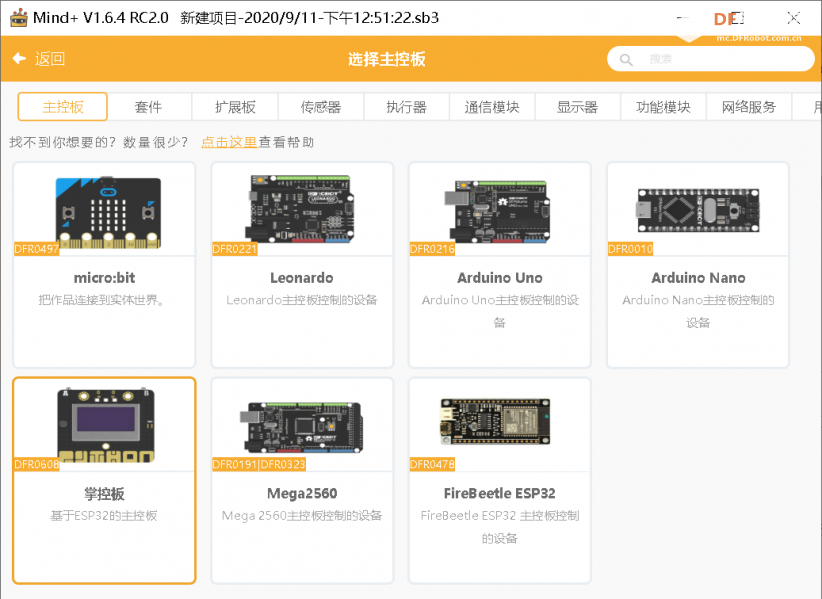Click the DFR0497 product code badge
The height and width of the screenshot is (599, 822).
coord(36,249)
